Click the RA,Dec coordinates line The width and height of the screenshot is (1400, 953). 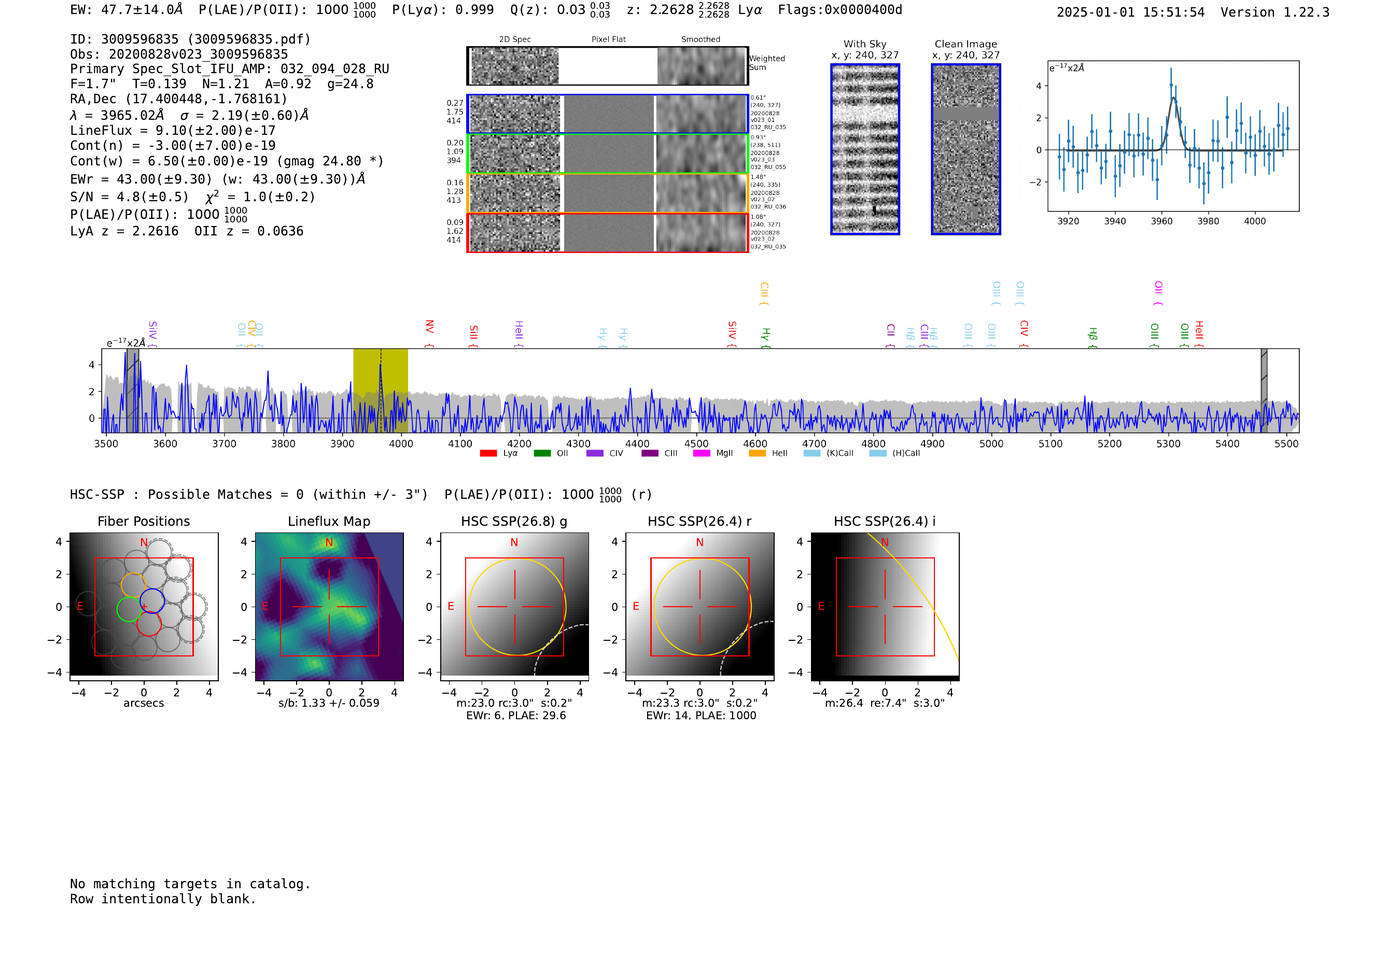(x=178, y=99)
